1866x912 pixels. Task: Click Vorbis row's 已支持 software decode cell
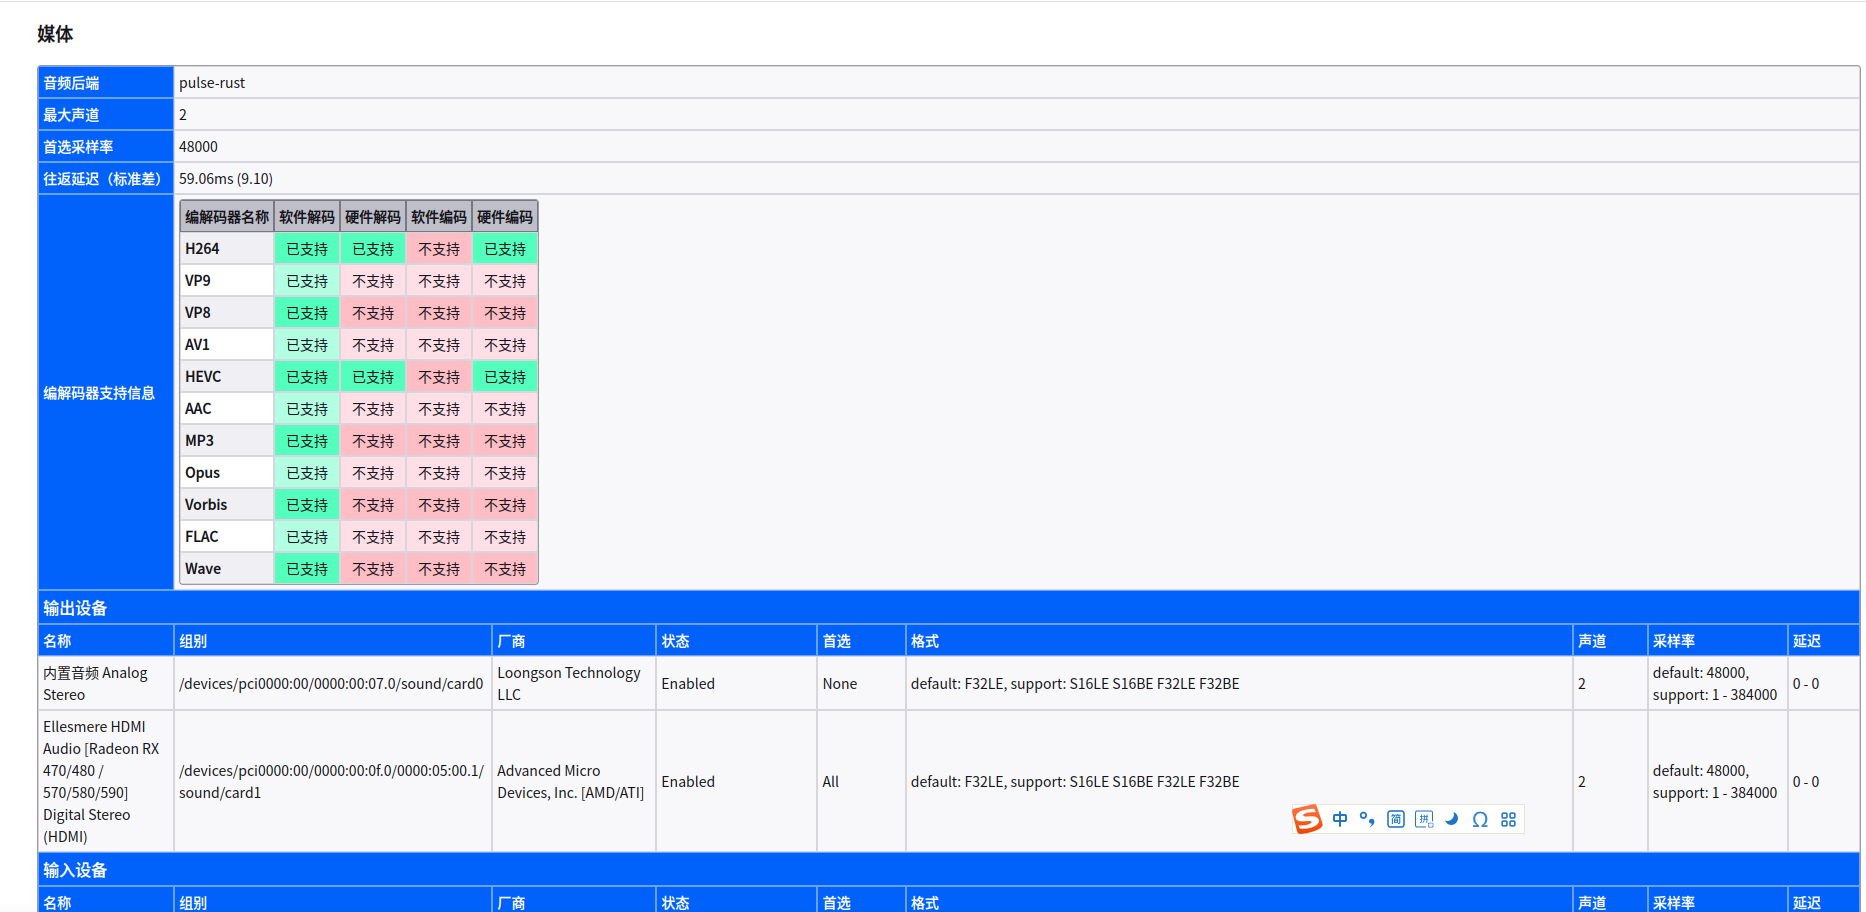(307, 505)
